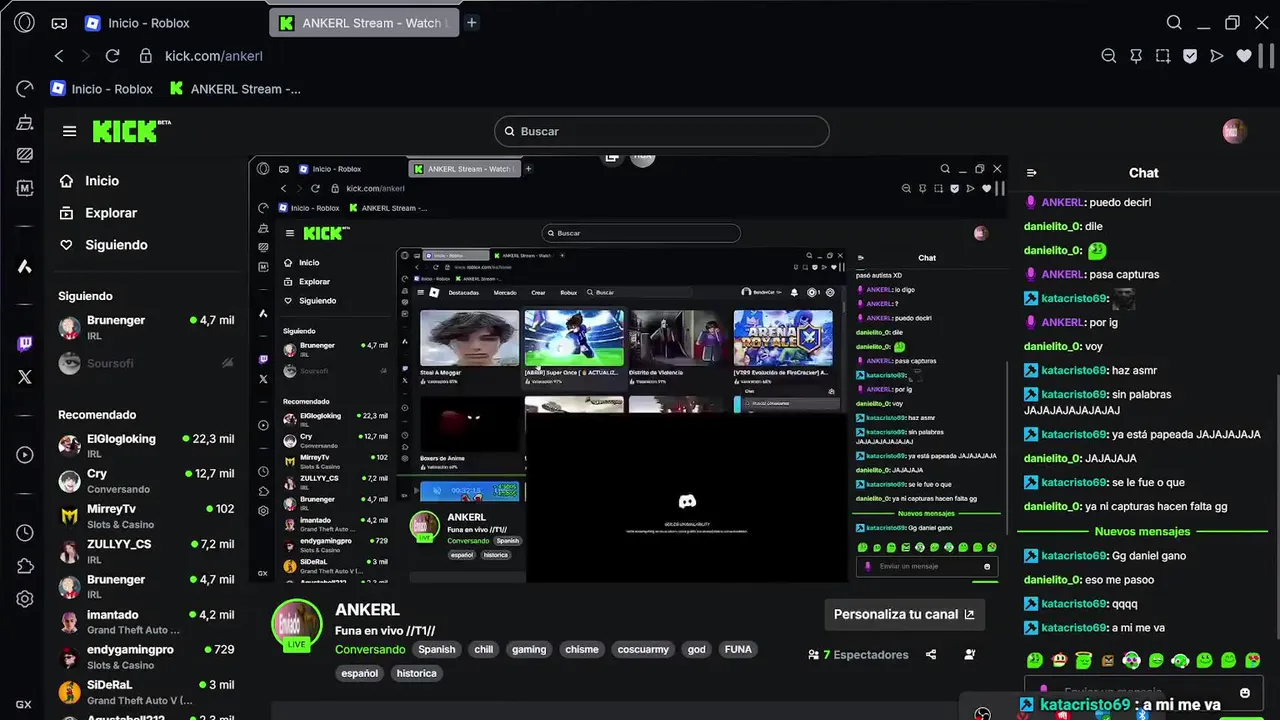
Task: Open ElGlogloking recommended channel
Action: (146, 445)
